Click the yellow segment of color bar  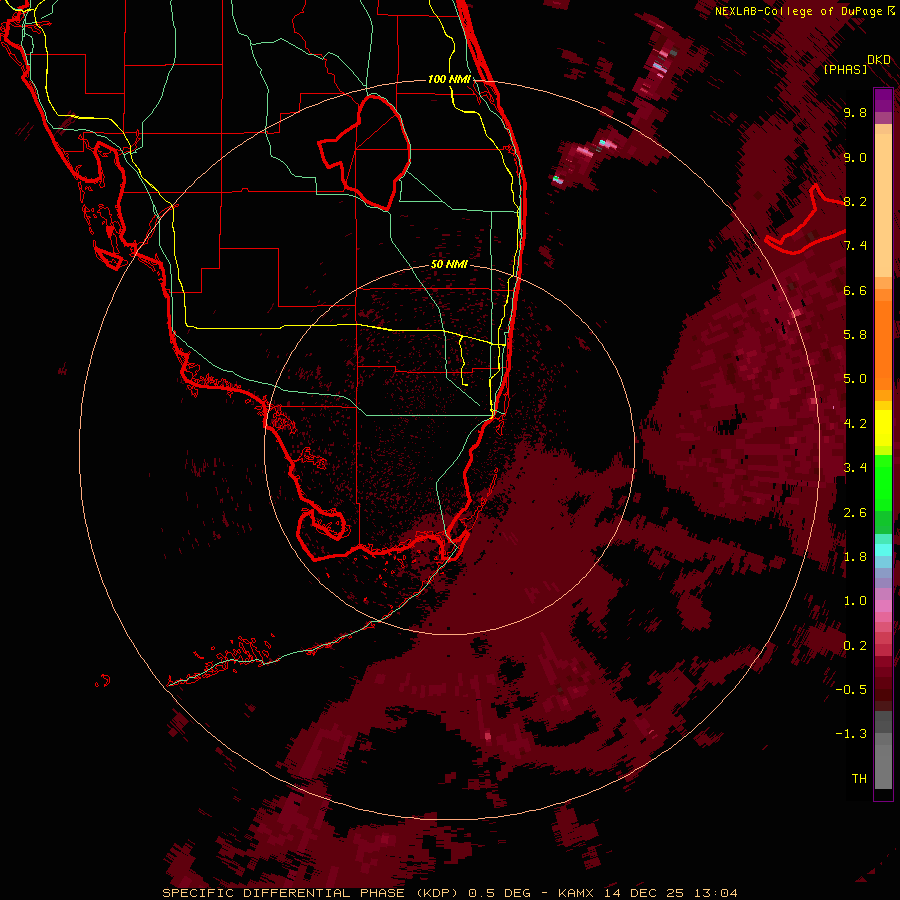(883, 428)
